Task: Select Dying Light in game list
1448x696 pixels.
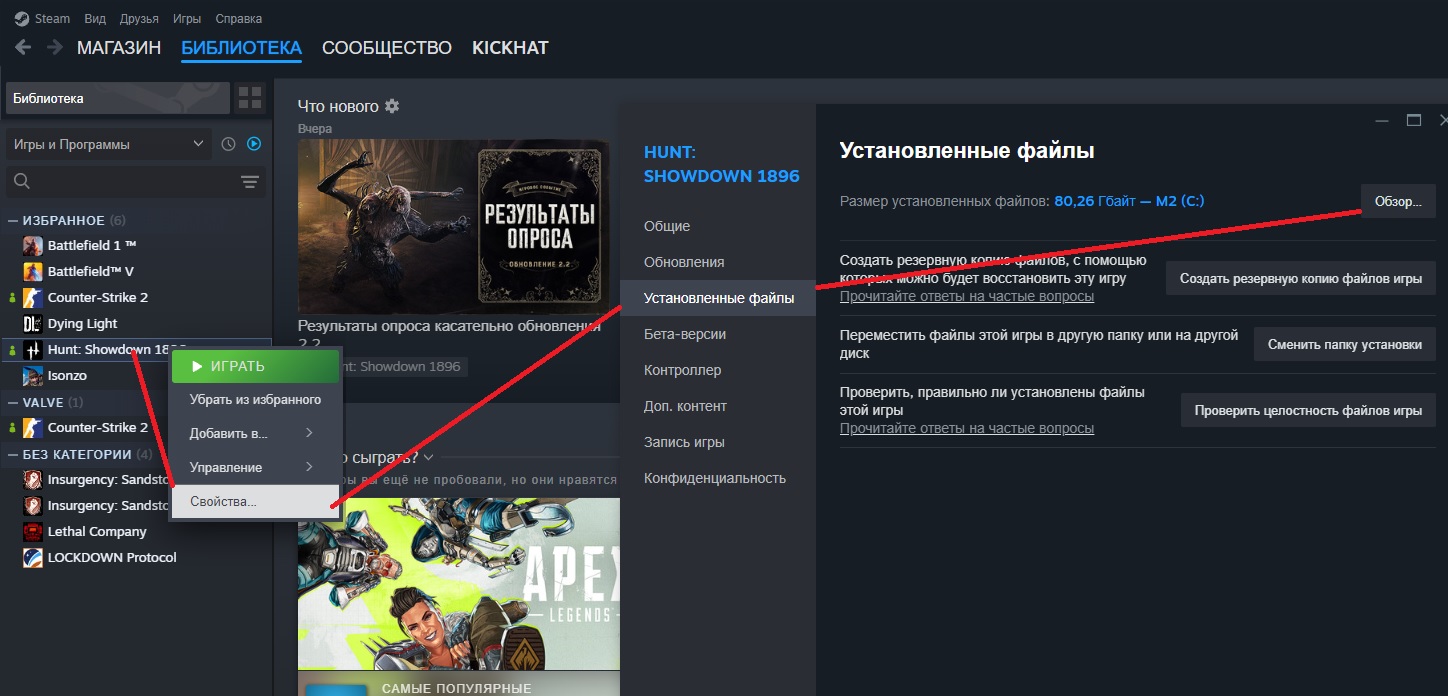Action: [82, 323]
